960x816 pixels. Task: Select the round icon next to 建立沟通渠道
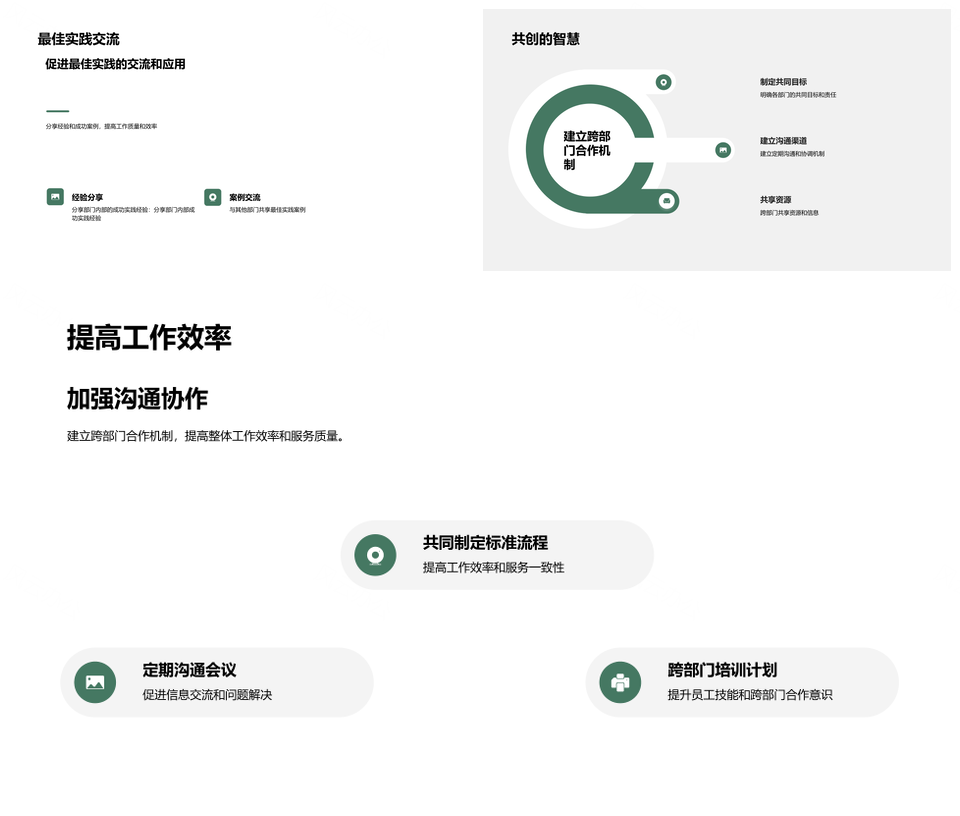tap(723, 150)
